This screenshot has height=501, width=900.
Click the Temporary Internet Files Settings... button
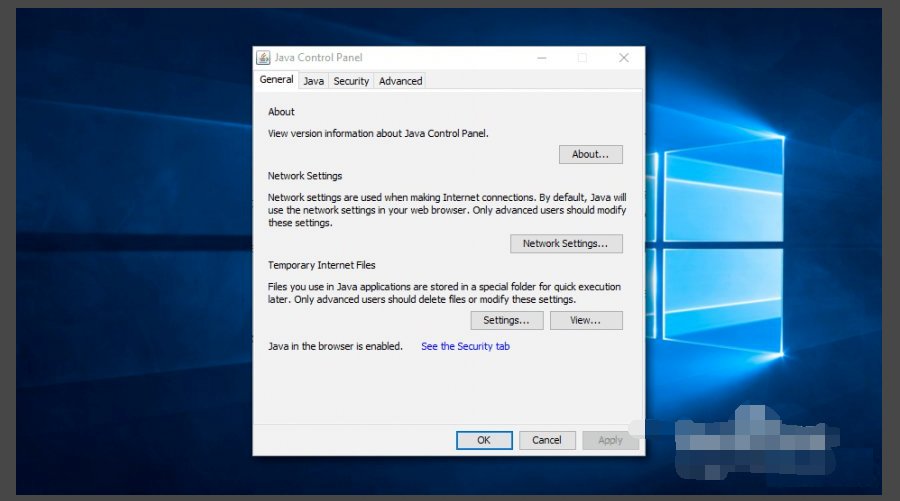[506, 321]
